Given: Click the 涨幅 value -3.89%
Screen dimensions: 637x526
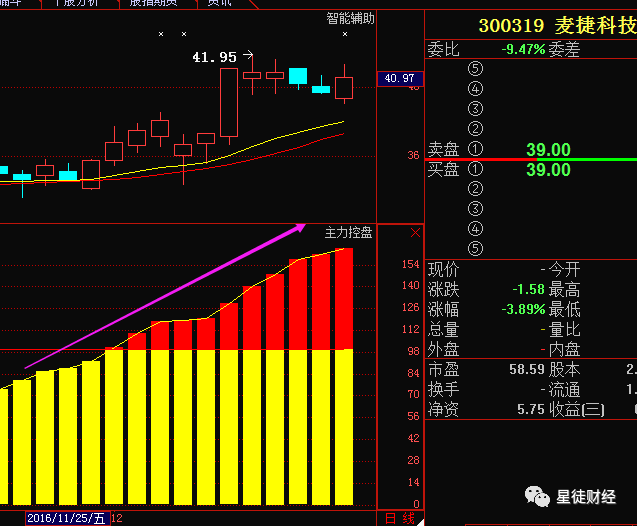Looking at the screenshot, I should 523,309.
